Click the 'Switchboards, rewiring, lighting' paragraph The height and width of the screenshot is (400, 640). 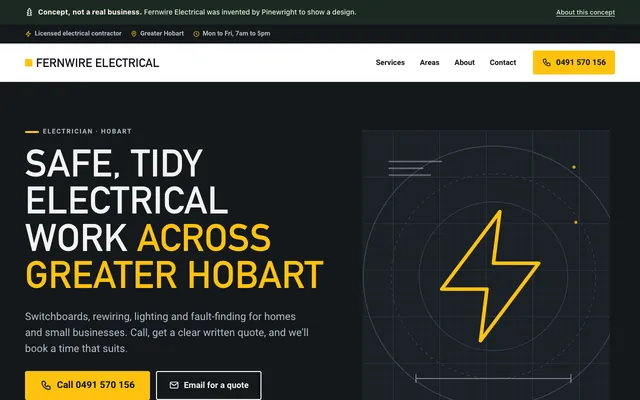pyautogui.click(x=167, y=332)
